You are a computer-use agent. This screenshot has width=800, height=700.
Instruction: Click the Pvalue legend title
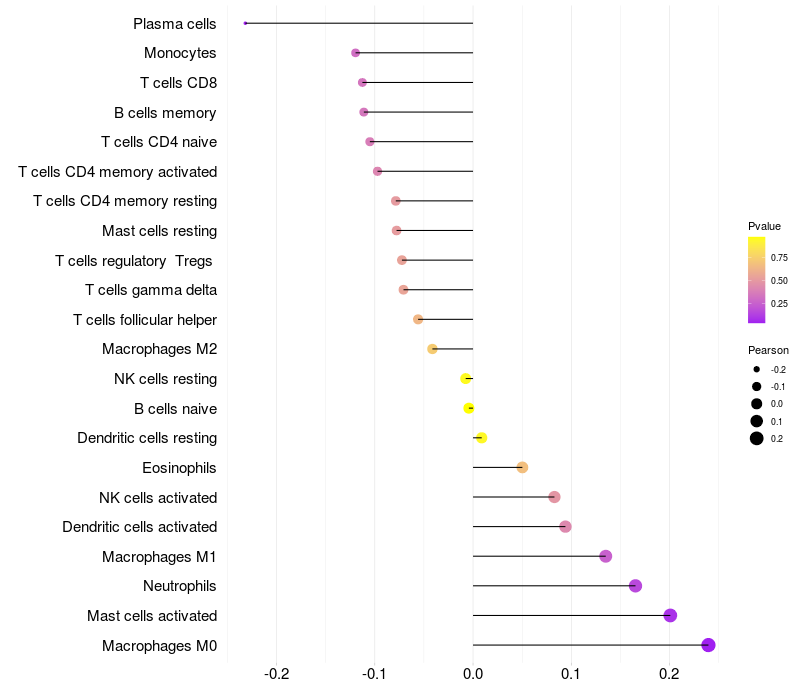764,226
